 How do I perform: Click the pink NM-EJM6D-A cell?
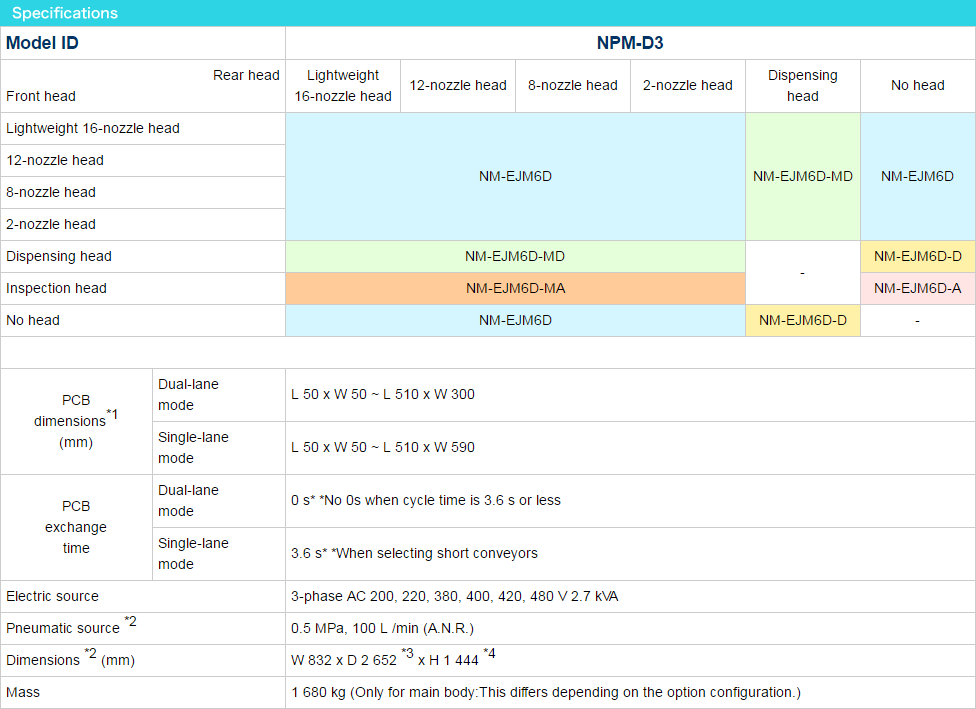[x=917, y=288]
